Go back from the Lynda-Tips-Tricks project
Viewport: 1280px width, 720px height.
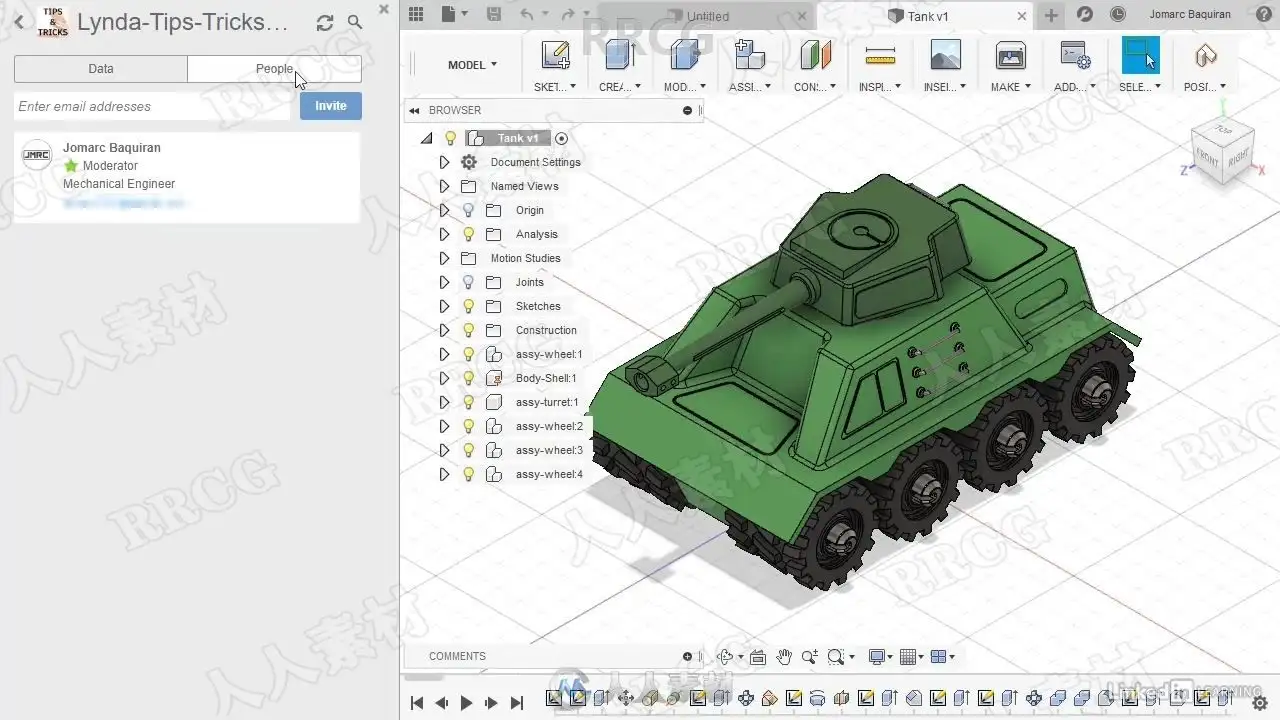19,22
